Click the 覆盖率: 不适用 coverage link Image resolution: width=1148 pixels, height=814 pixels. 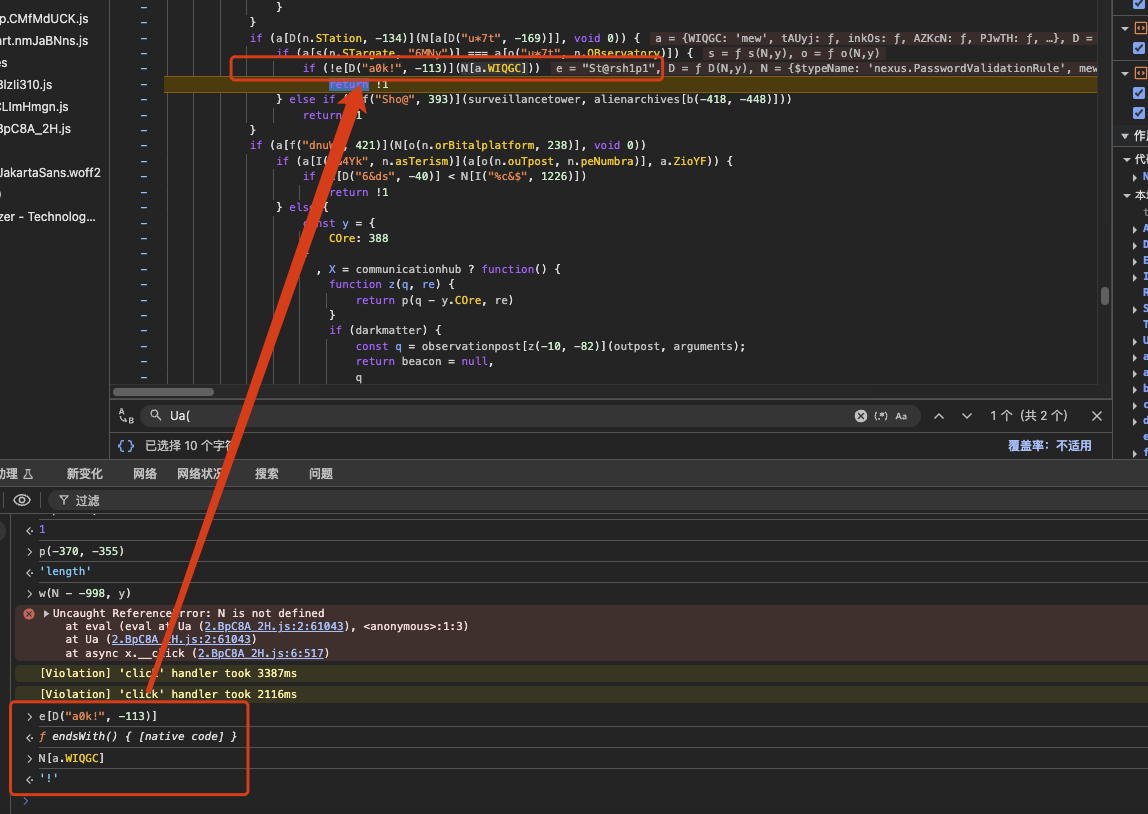tap(1049, 446)
